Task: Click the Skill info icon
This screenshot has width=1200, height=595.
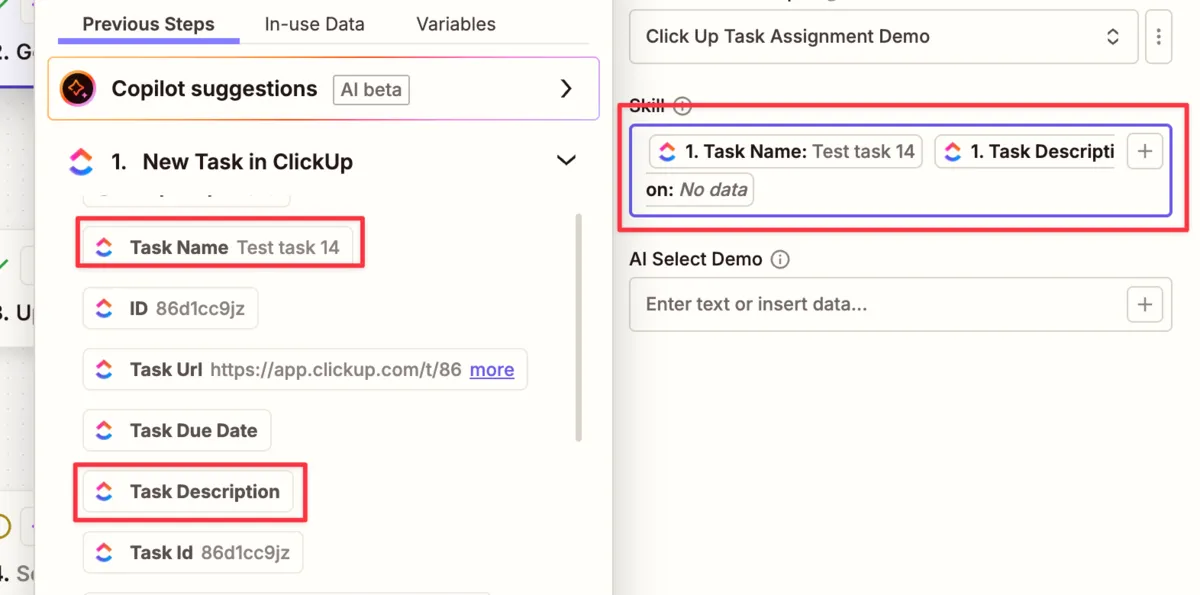Action: pyautogui.click(x=682, y=106)
